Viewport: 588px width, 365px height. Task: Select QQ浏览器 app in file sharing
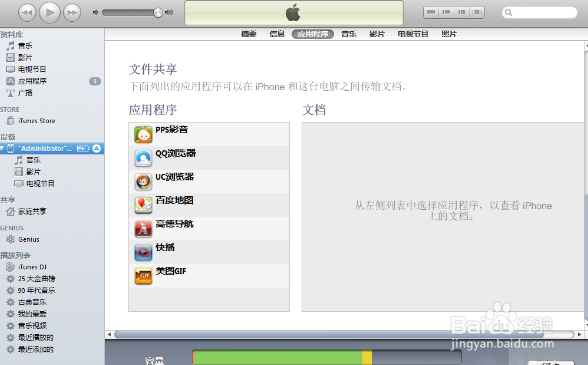tap(209, 158)
